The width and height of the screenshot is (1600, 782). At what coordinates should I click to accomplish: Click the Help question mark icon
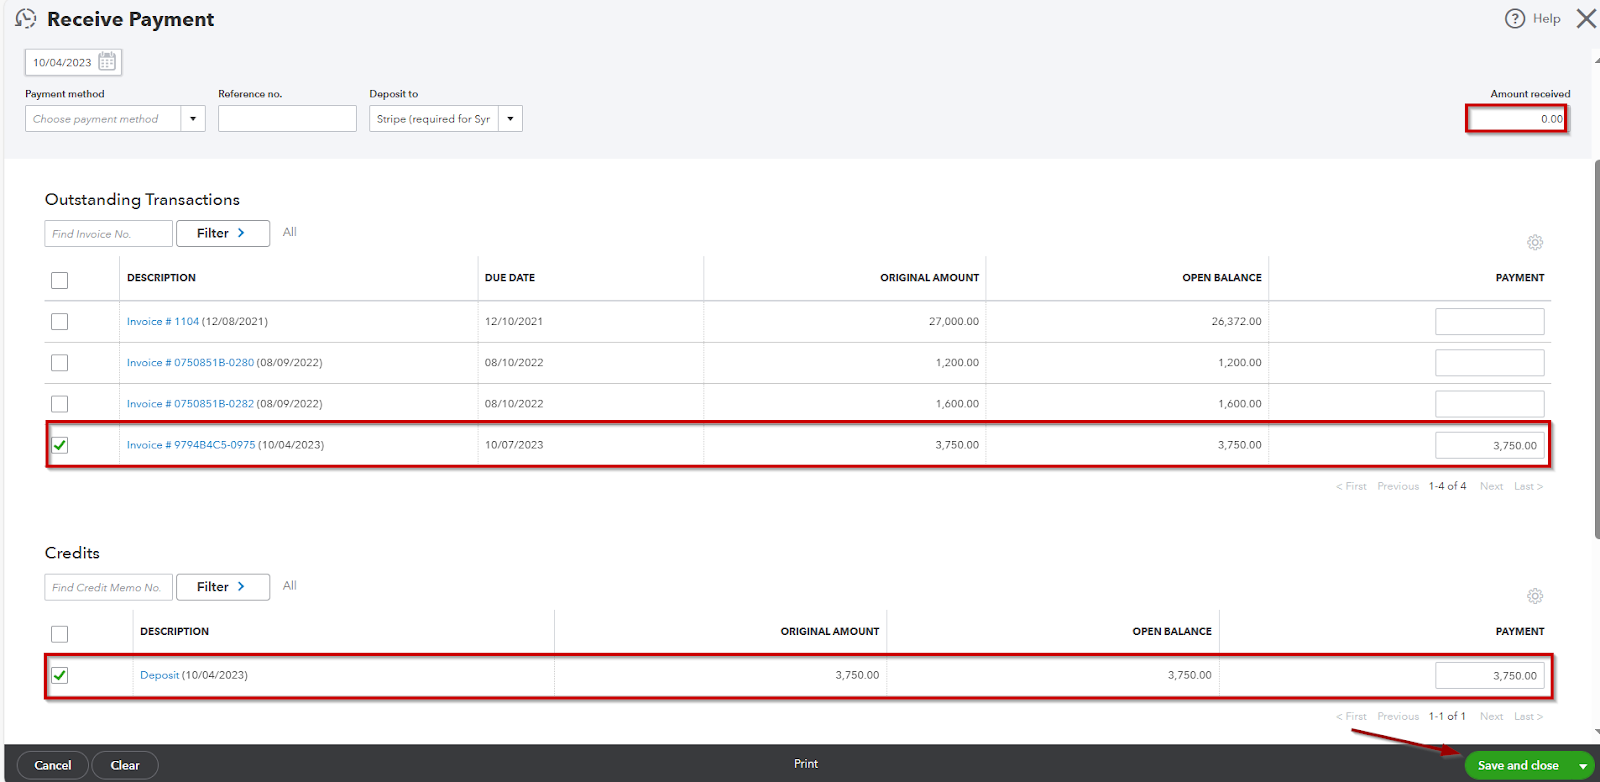(x=1515, y=19)
